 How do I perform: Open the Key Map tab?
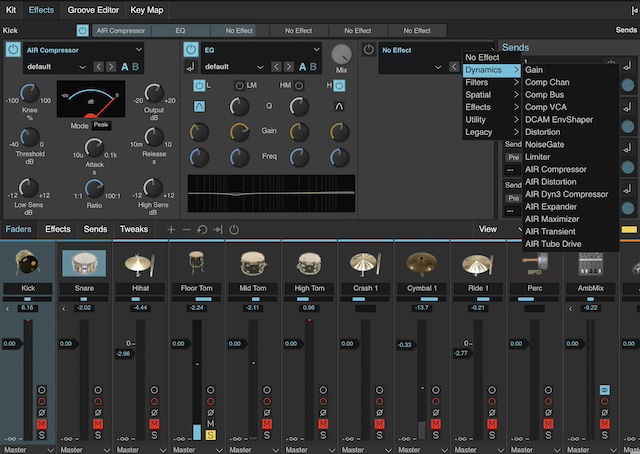pyautogui.click(x=148, y=9)
